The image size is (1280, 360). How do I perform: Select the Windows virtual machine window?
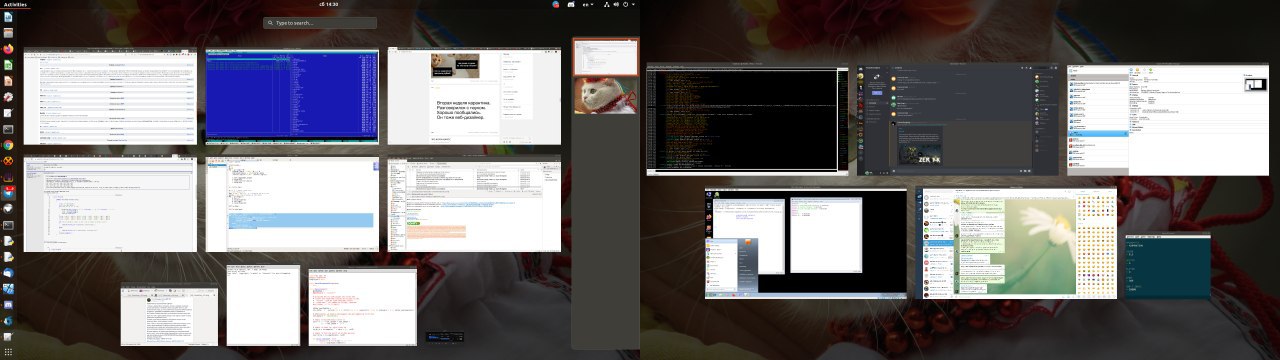point(805,243)
